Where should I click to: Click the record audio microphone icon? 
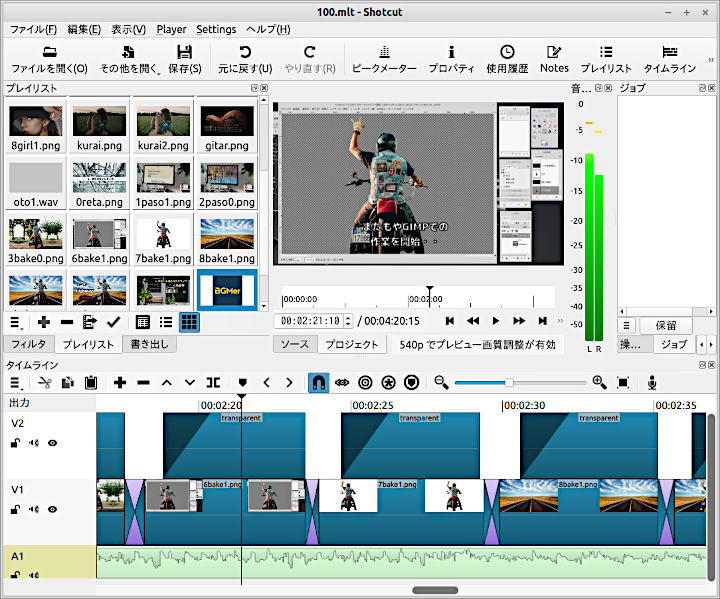pos(652,382)
